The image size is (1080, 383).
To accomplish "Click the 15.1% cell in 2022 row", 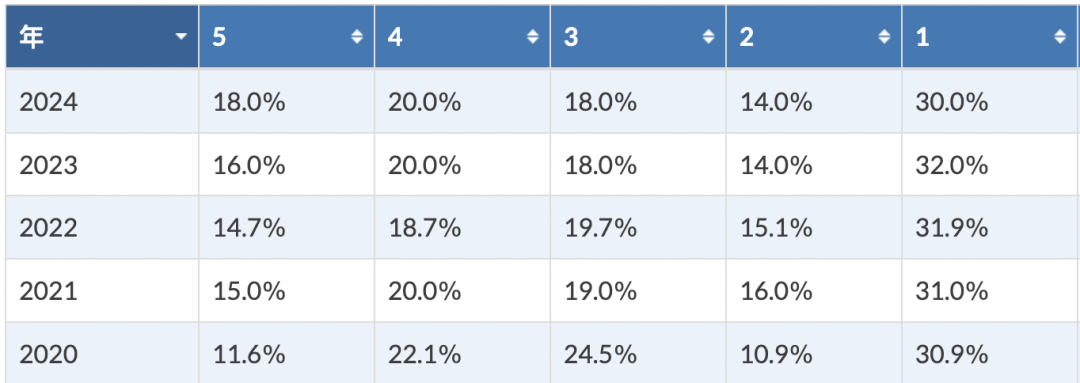I will [813, 227].
